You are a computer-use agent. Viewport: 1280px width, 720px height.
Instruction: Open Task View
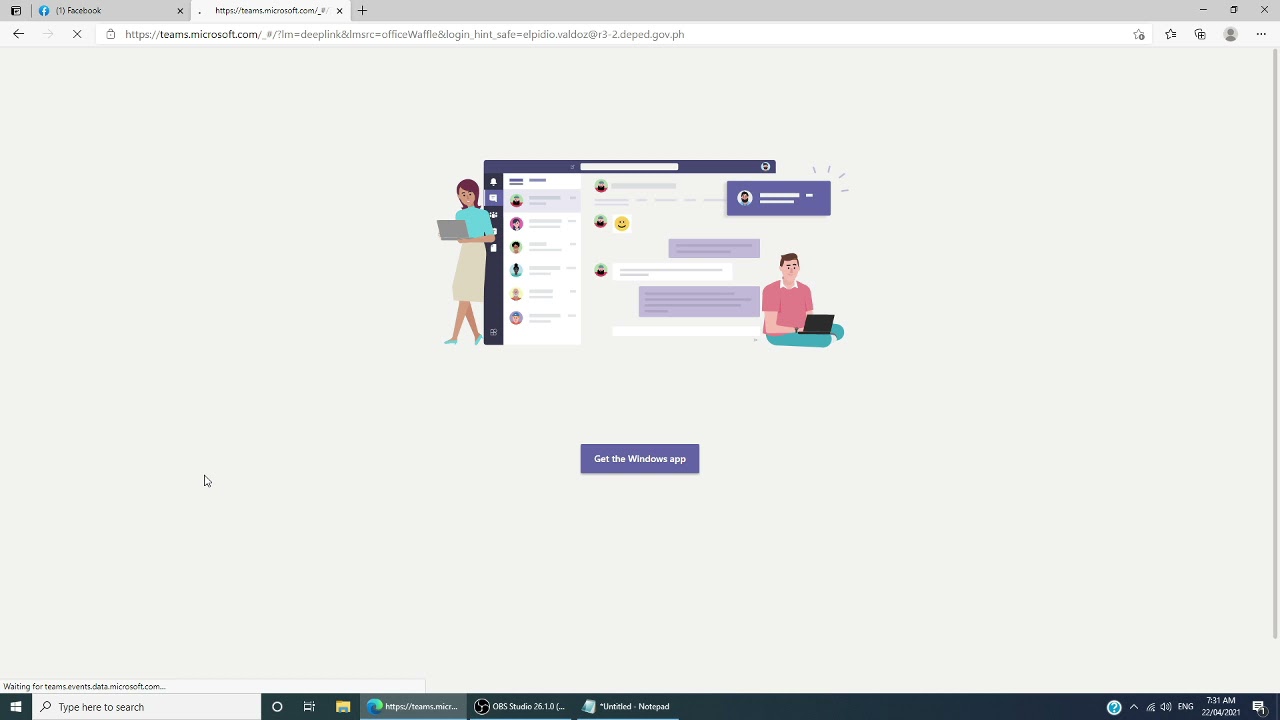pyautogui.click(x=309, y=707)
